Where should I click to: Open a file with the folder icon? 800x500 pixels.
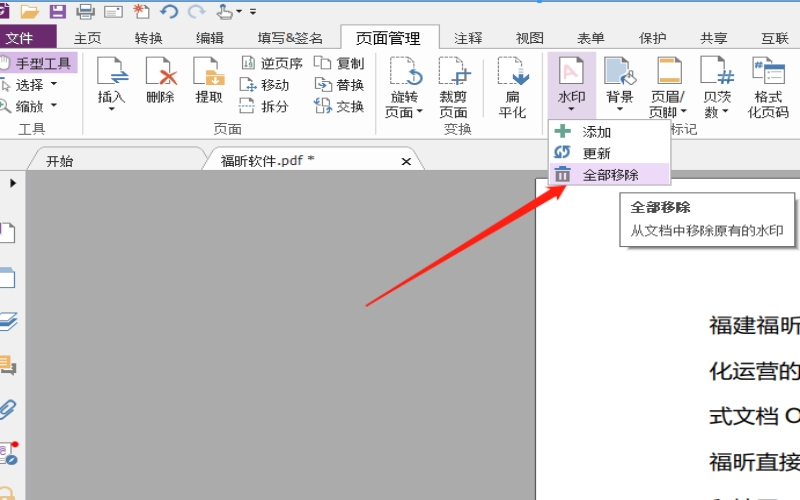[30, 11]
